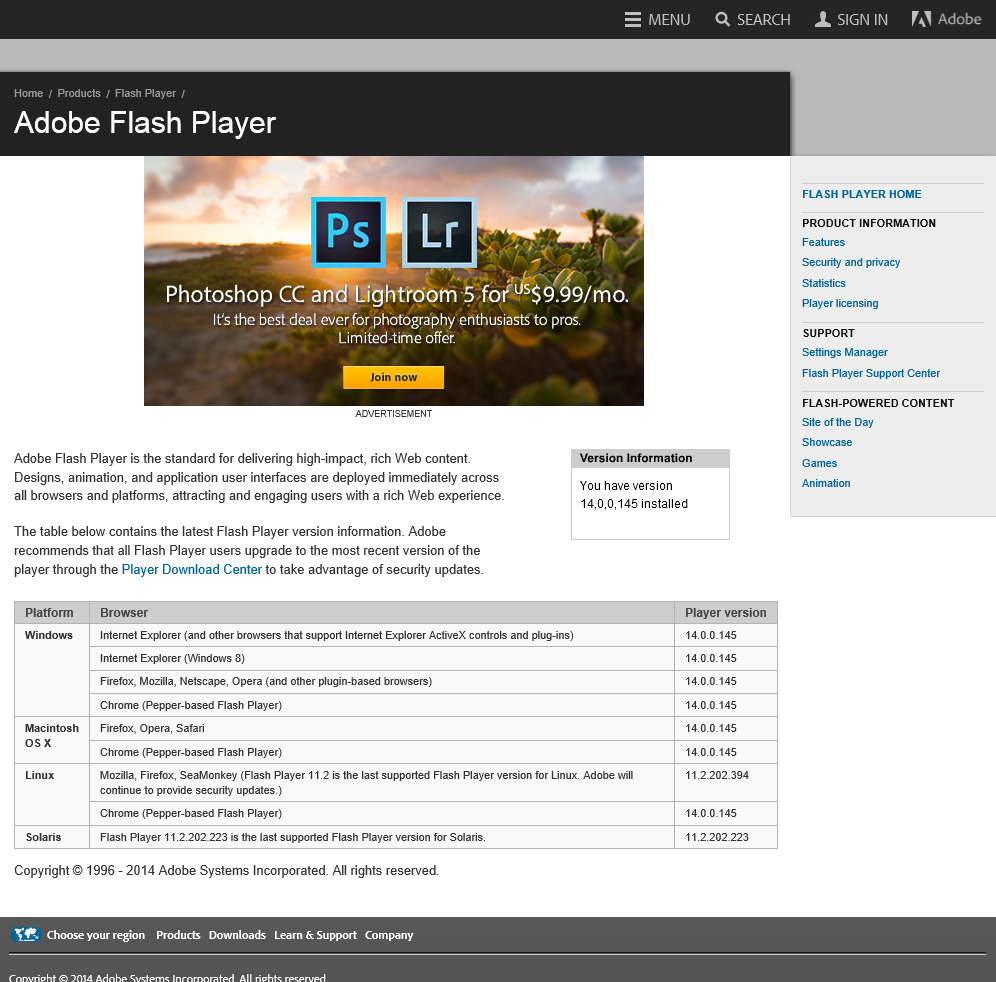
Task: Open the Games sidebar link
Action: [x=819, y=464]
